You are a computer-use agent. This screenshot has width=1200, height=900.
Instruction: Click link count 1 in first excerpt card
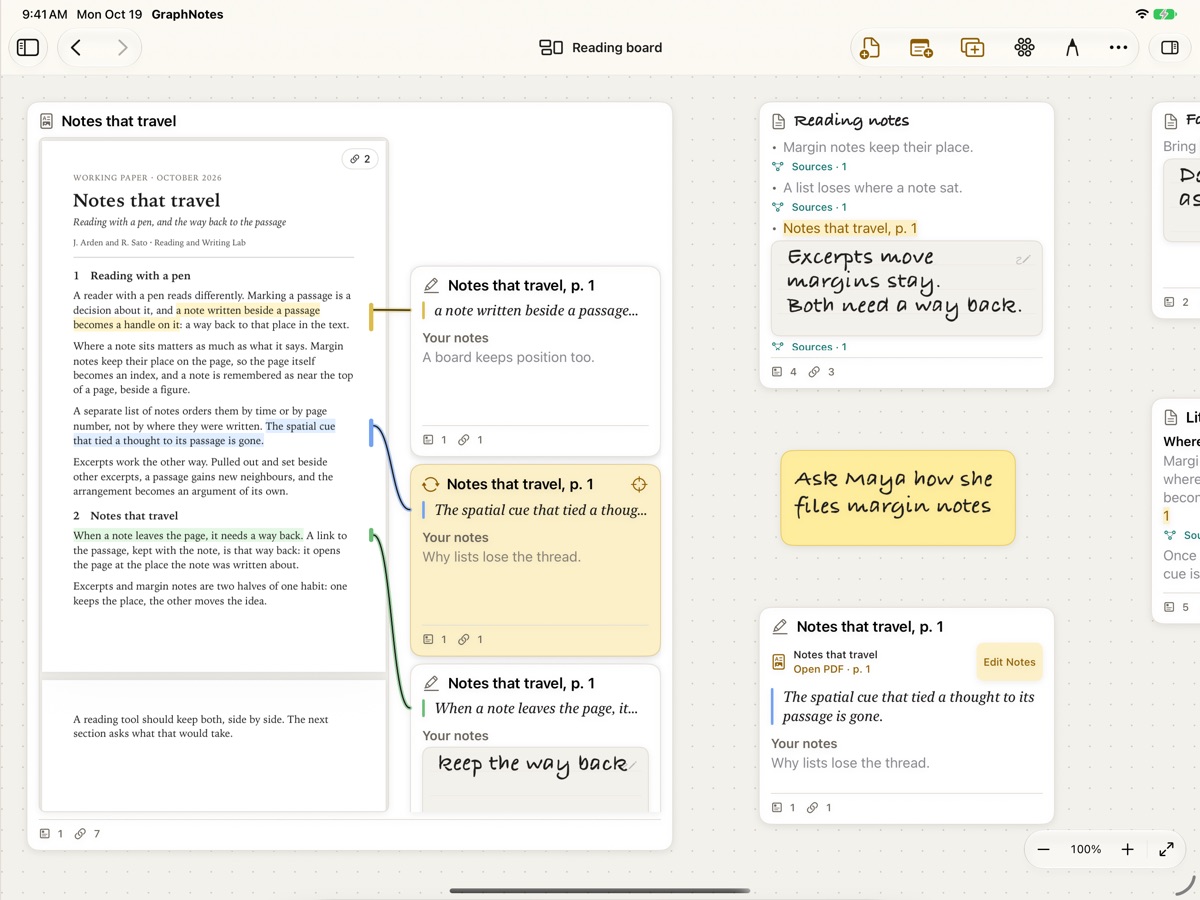pyautogui.click(x=471, y=440)
